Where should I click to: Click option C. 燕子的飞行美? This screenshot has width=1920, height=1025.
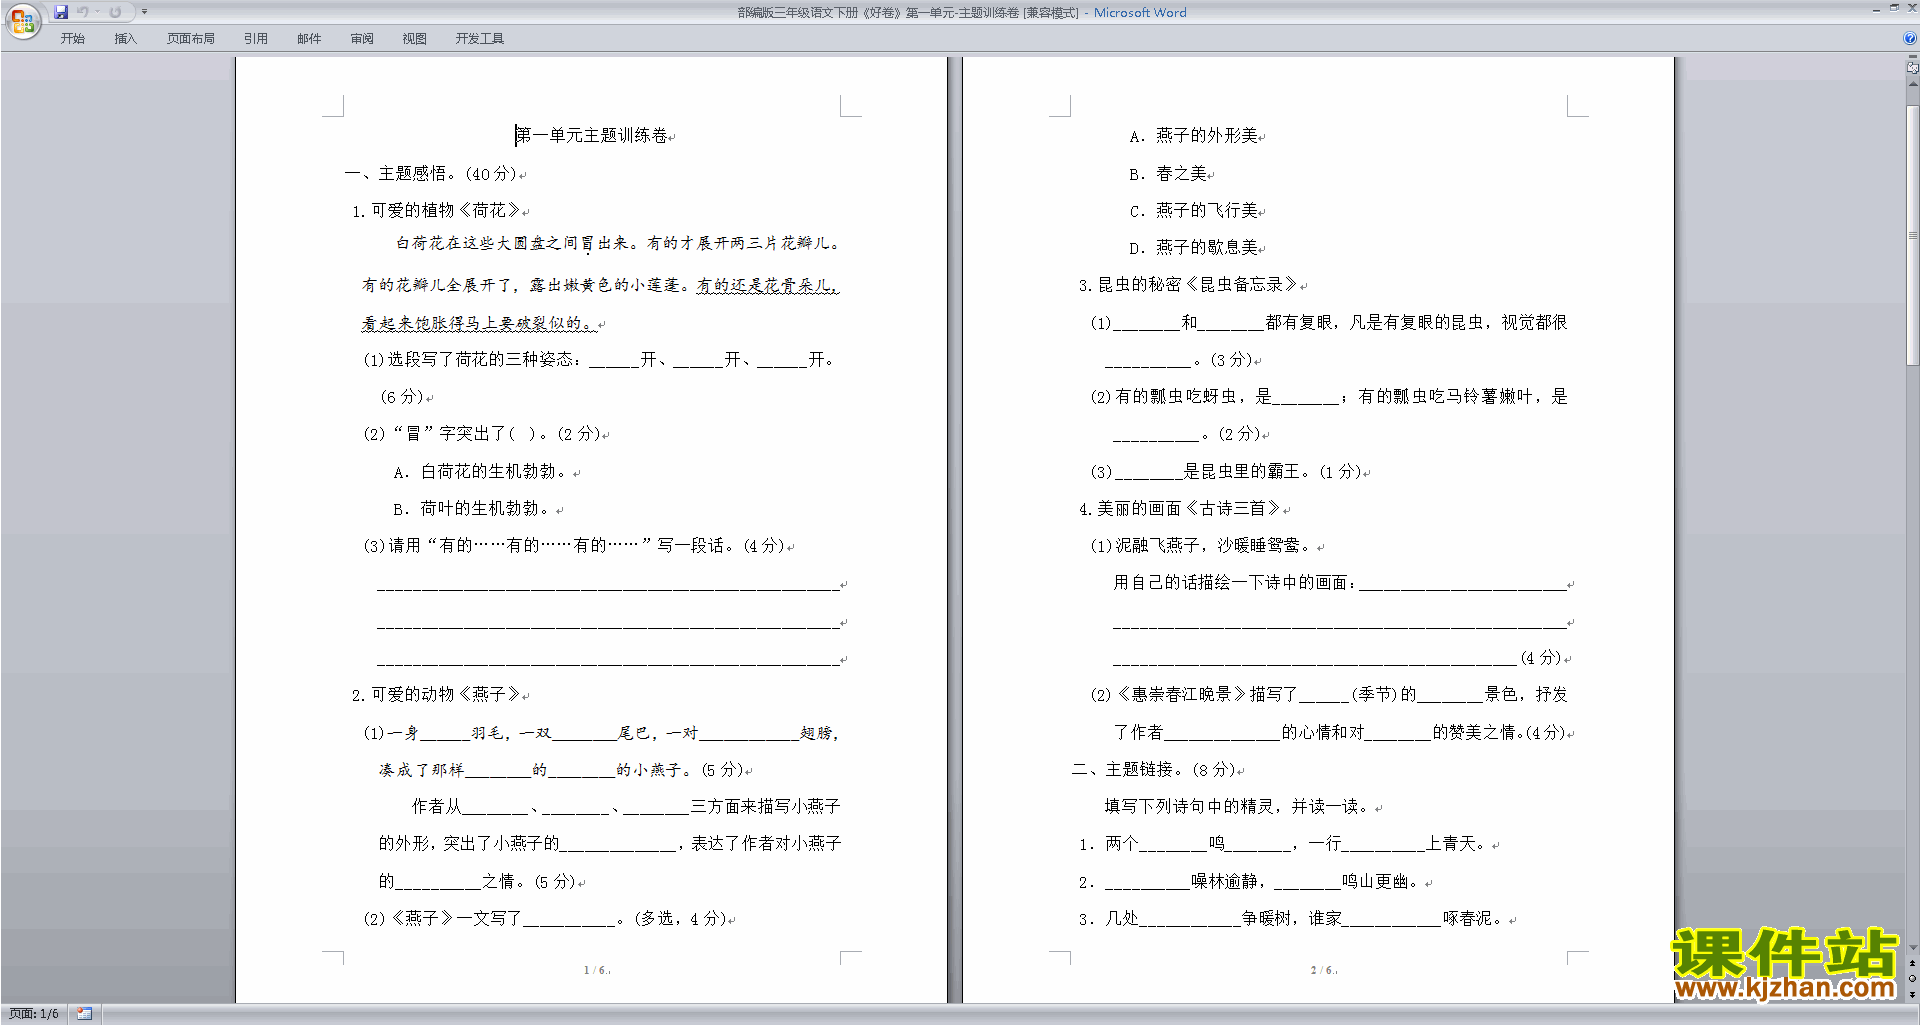click(x=1193, y=211)
